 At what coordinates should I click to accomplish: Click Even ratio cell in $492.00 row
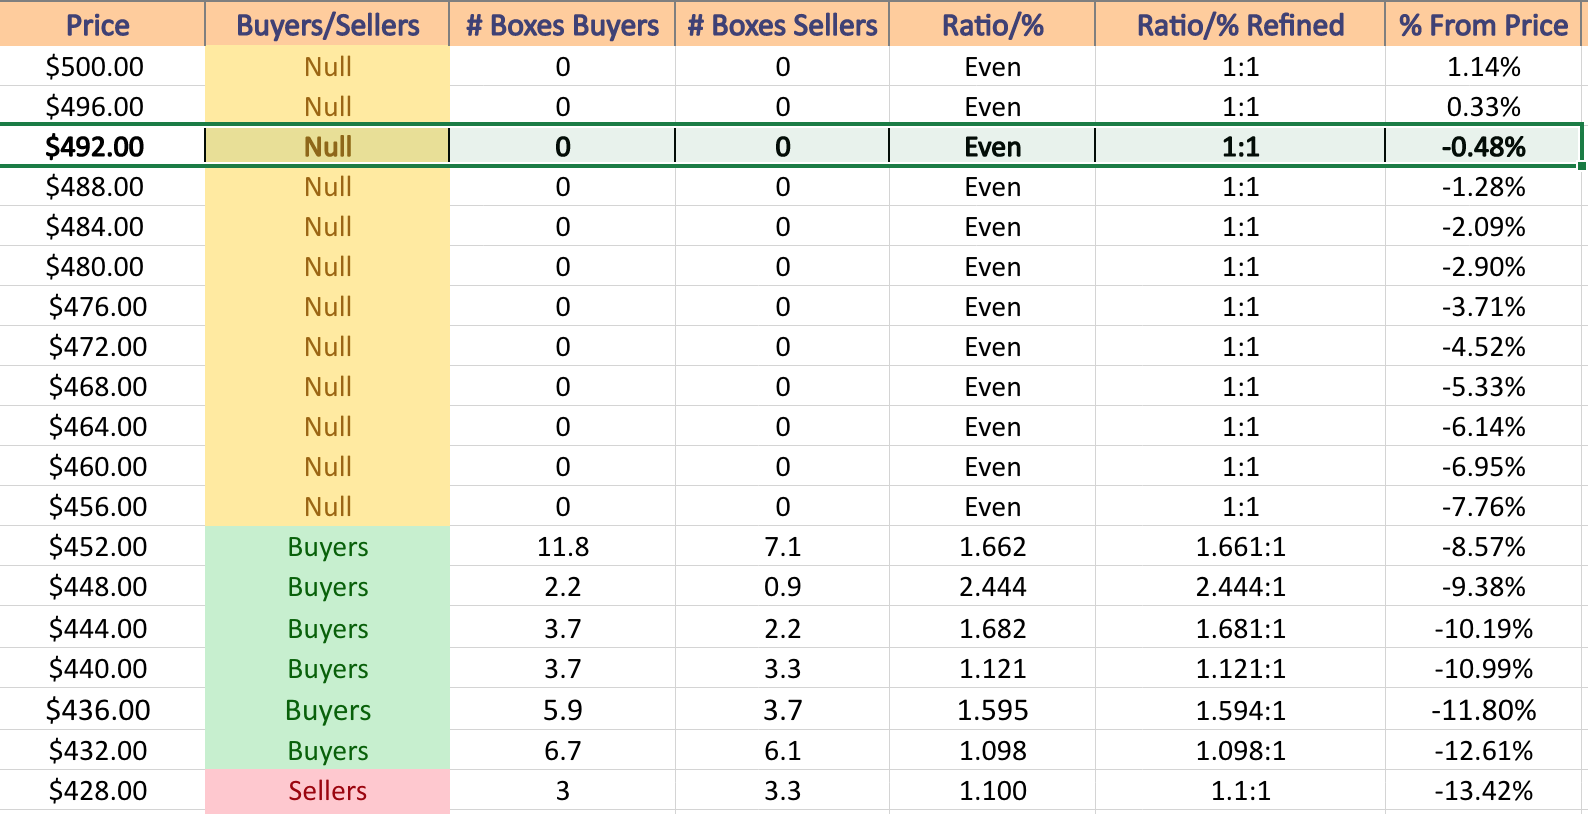[992, 146]
